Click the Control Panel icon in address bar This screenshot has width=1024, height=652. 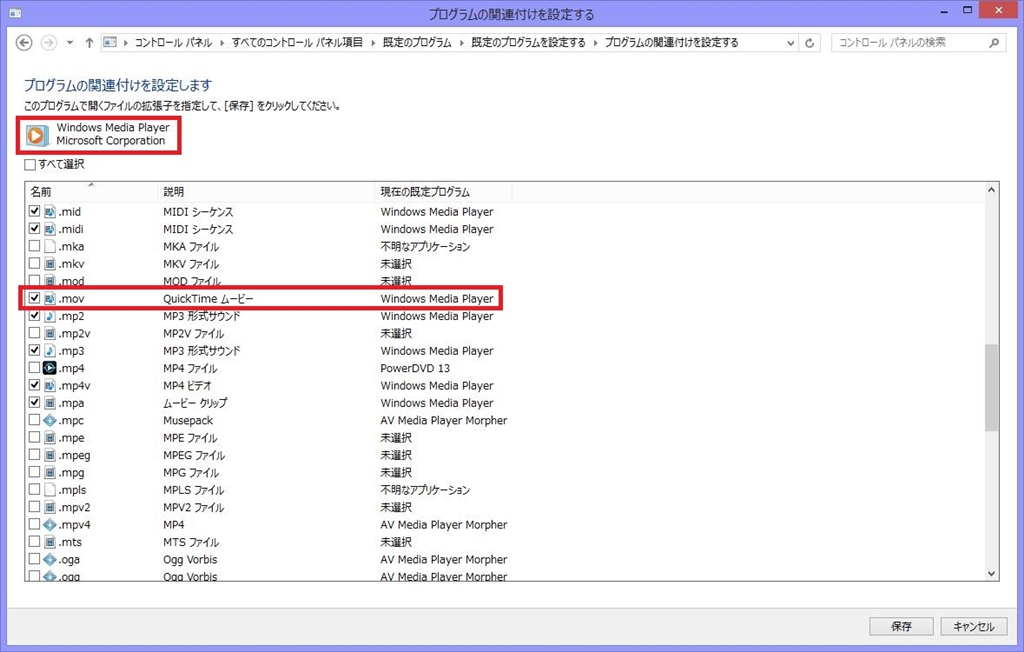coord(110,42)
